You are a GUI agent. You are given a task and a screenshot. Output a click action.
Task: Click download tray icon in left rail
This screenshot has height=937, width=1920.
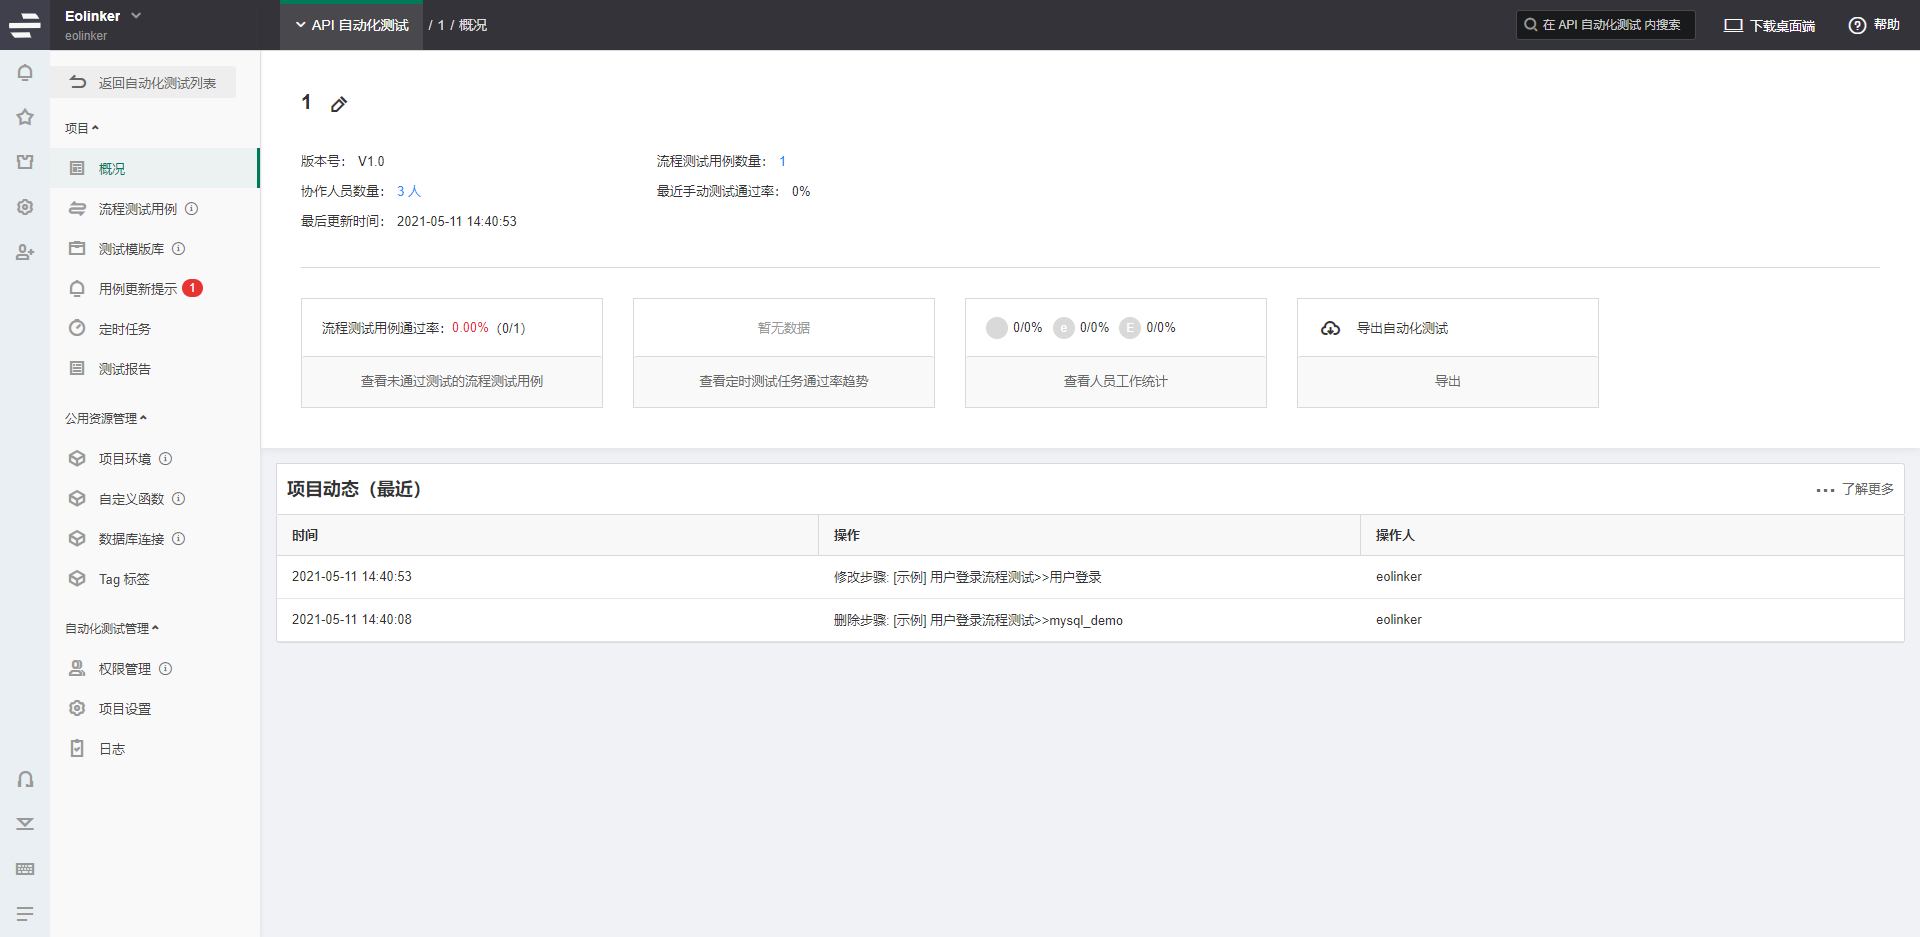click(25, 824)
